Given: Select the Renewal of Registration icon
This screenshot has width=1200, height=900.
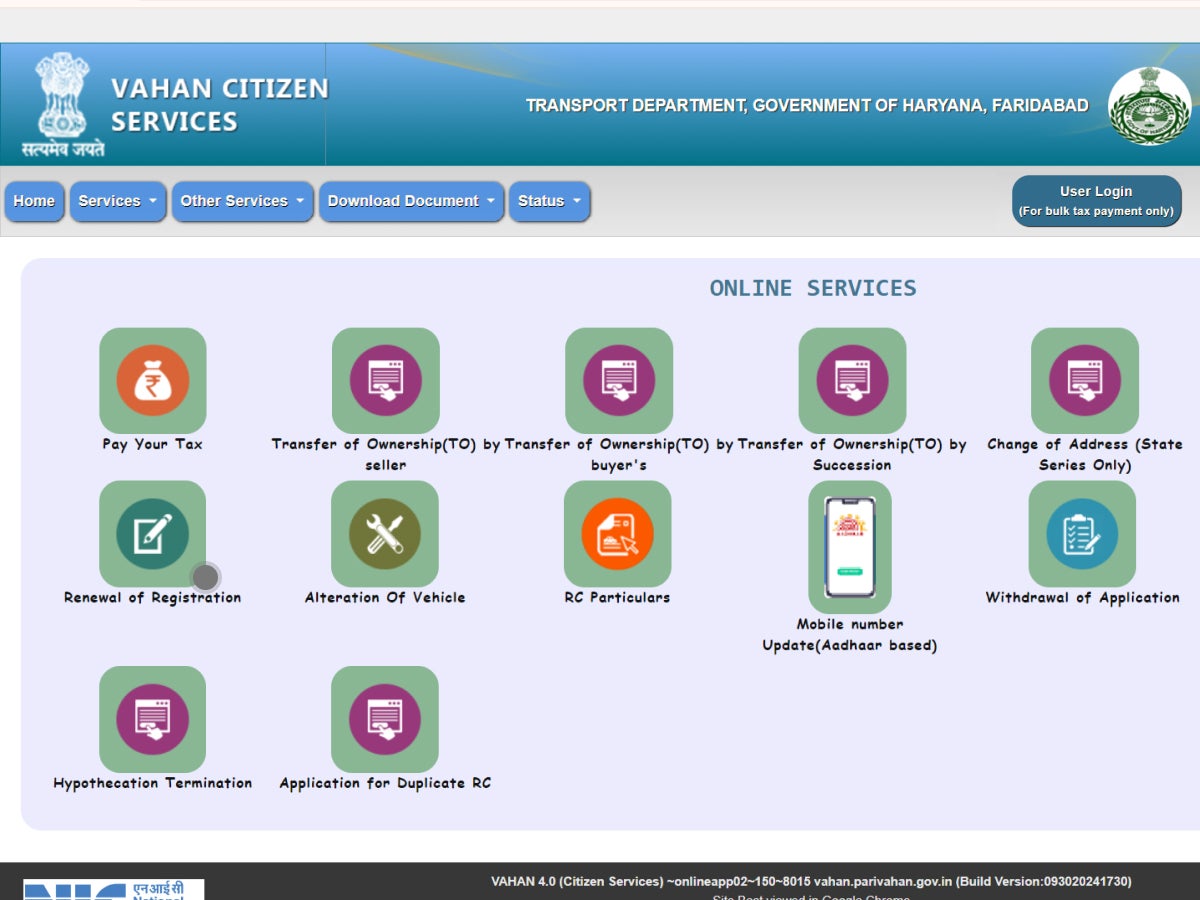Looking at the screenshot, I should coord(152,533).
